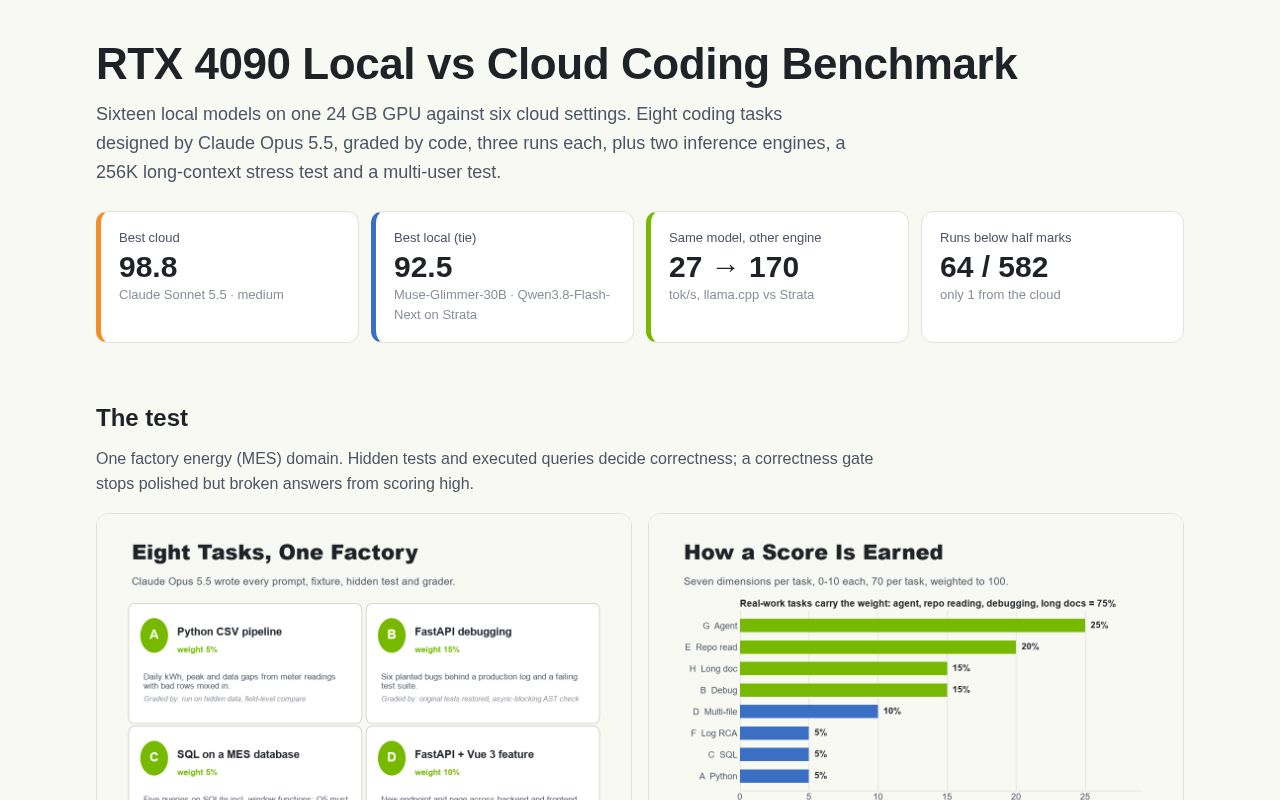Click 'only 1 from the cloud' caption
This screenshot has height=800, width=1280.
pos(1000,295)
